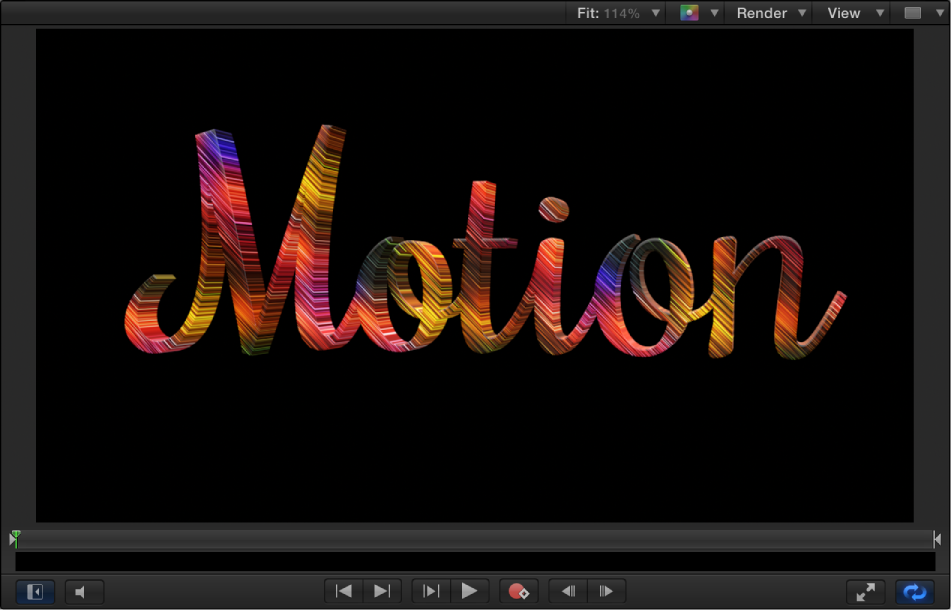
Task: Select the Play button in transport controls
Action: click(470, 591)
